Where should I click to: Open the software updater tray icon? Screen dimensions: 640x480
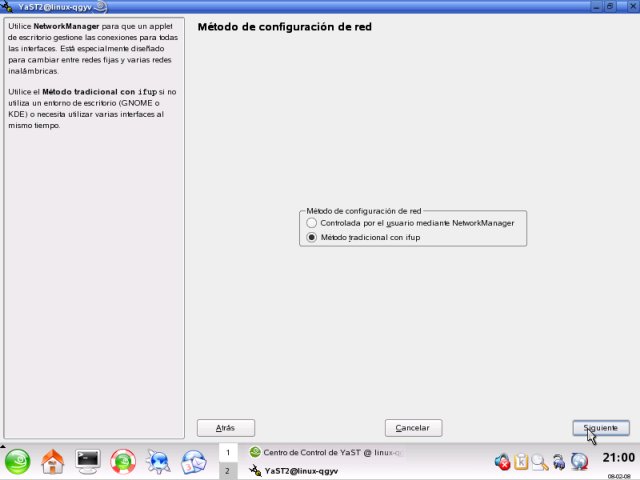579,462
